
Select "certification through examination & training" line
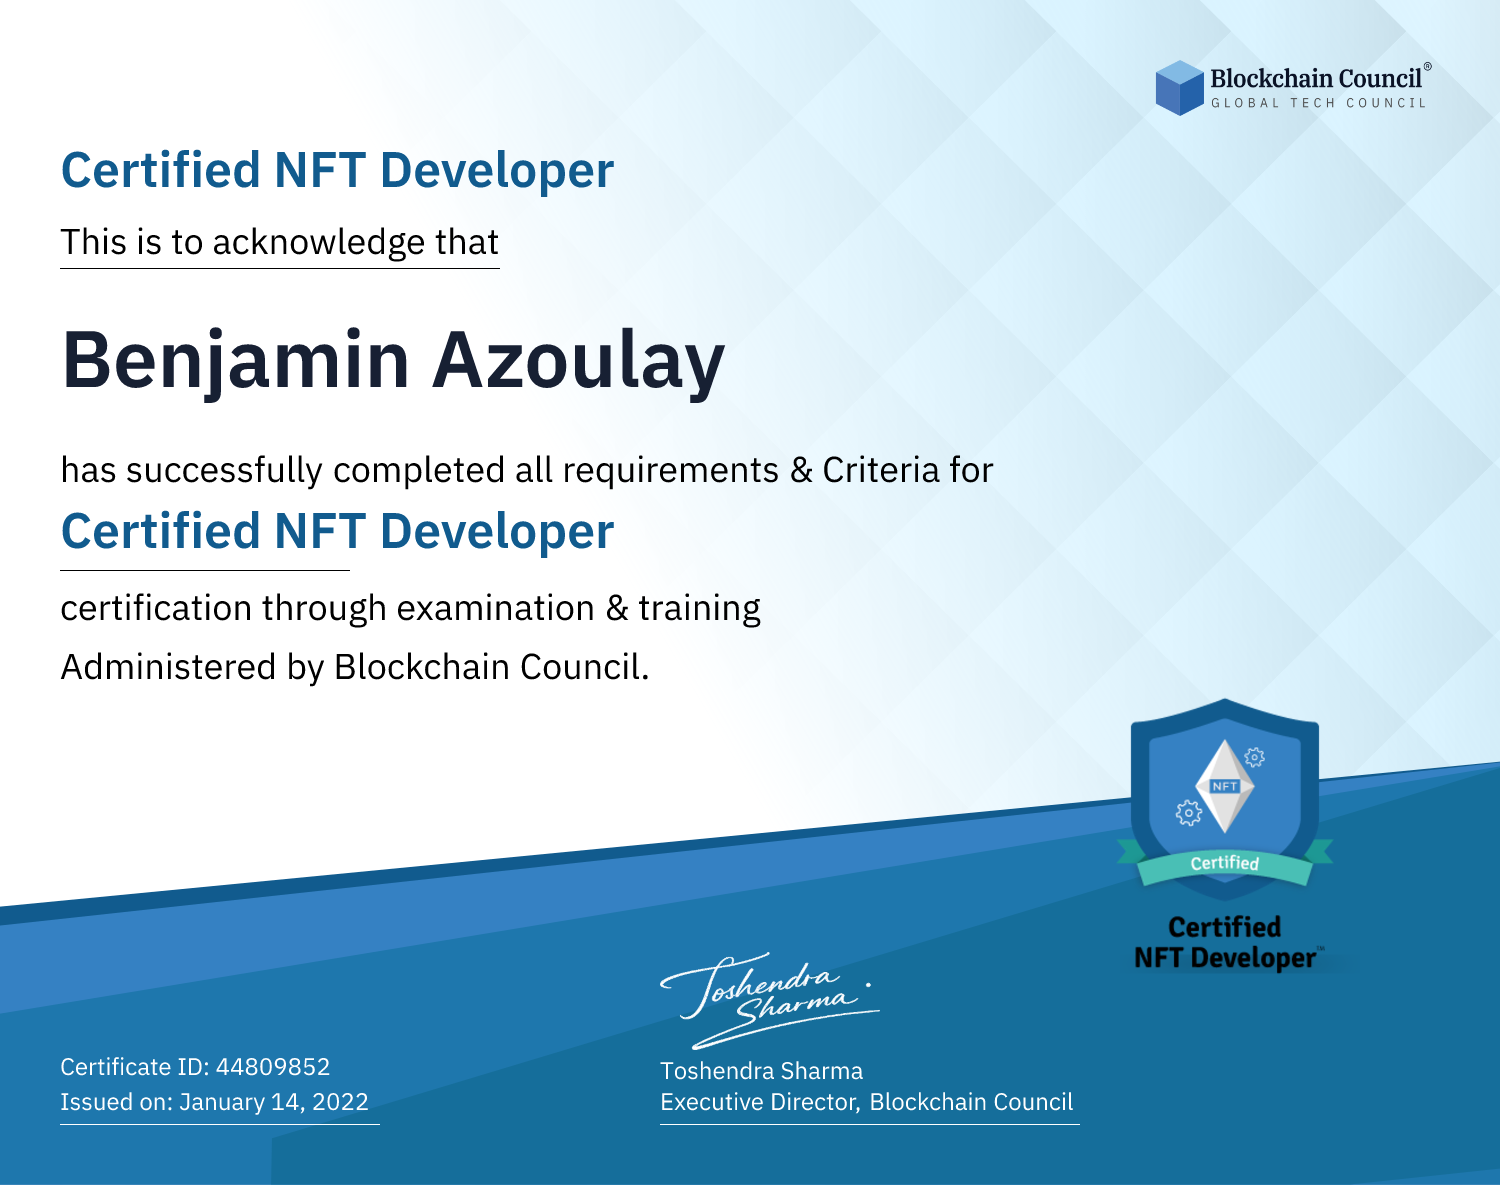[410, 608]
